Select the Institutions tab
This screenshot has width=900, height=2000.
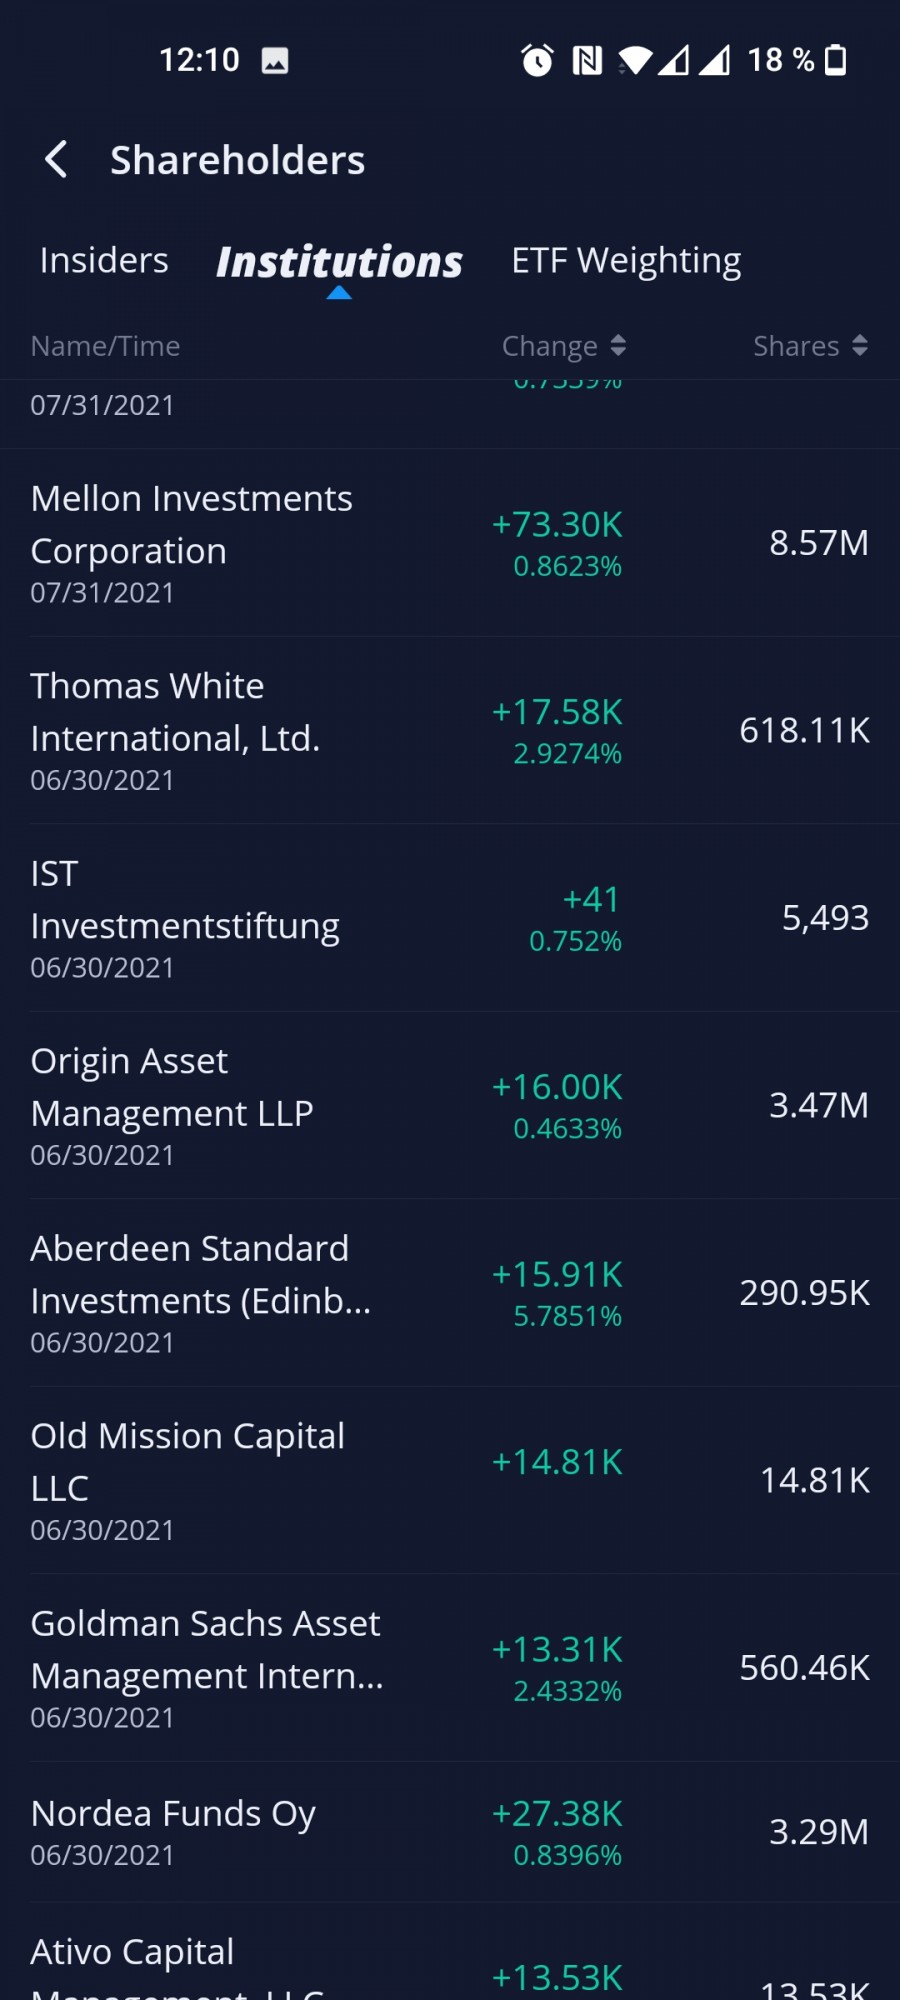339,262
